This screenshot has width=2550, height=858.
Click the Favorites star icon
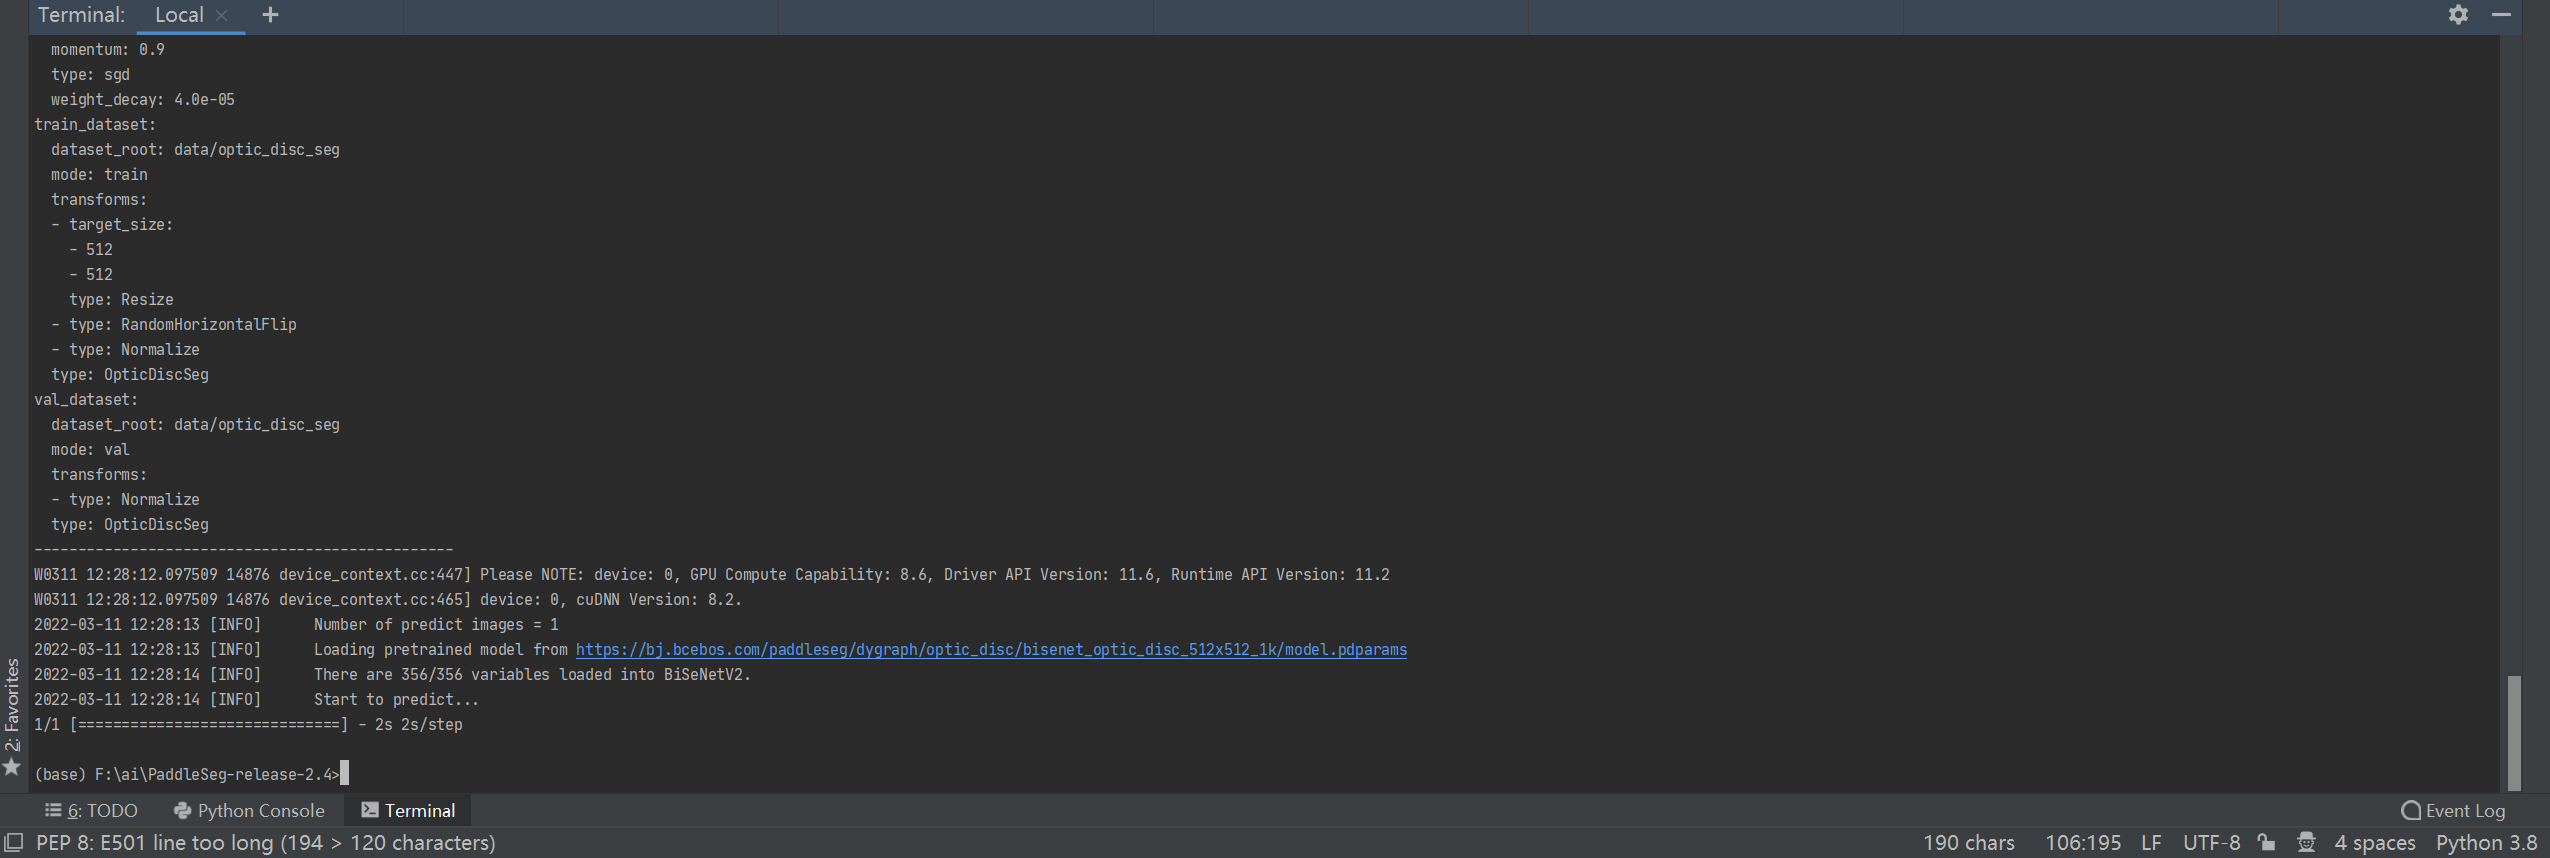[x=12, y=767]
